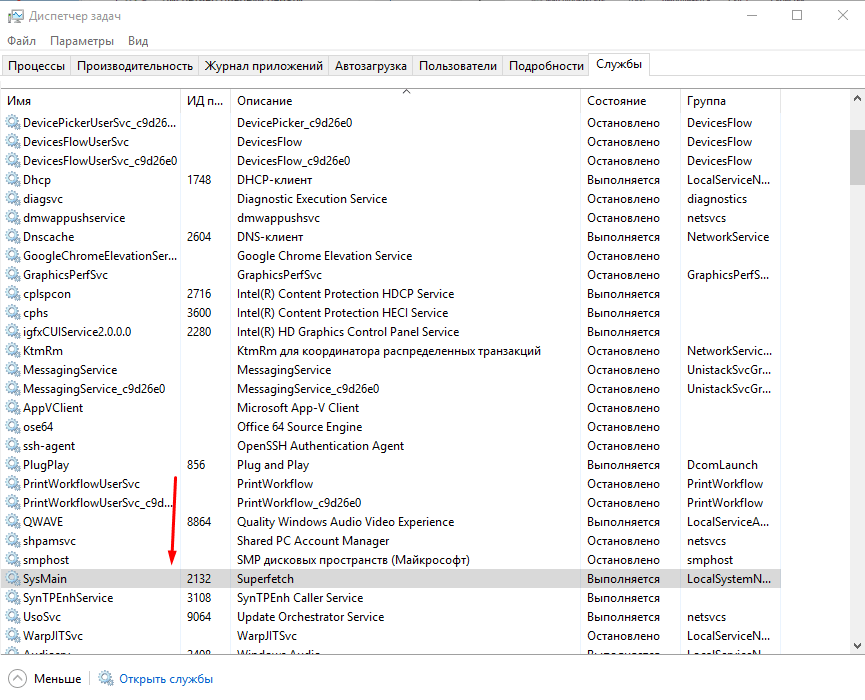This screenshot has height=700, width=865.
Task: Click the services icon beside Открыть службы
Action: tap(106, 679)
